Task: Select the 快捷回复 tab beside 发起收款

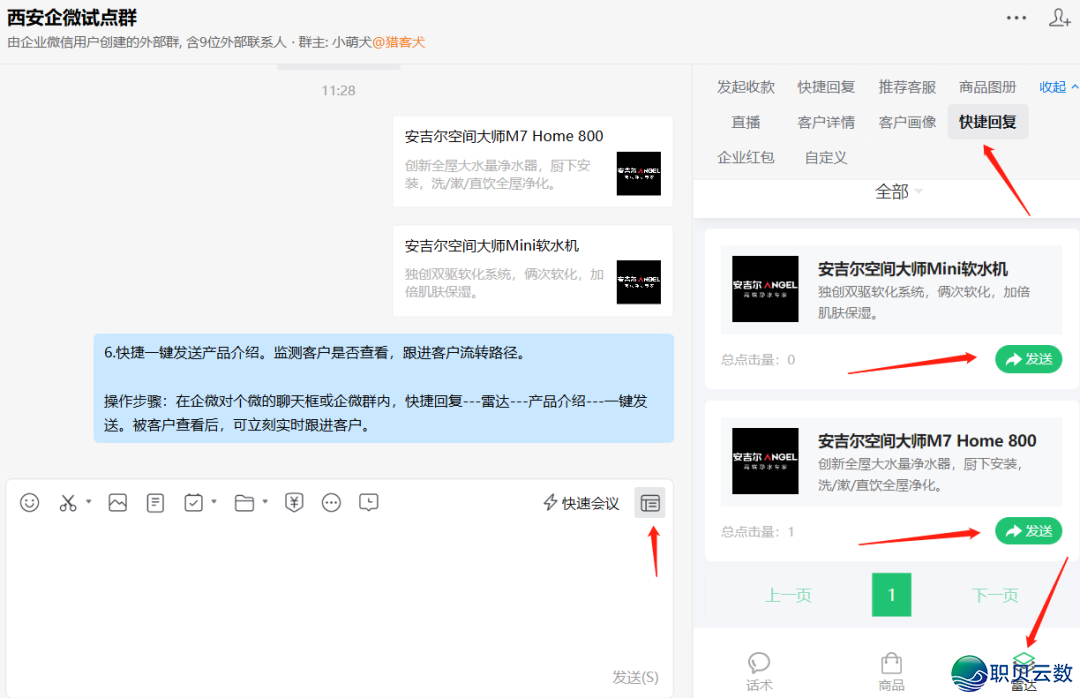Action: [827, 87]
